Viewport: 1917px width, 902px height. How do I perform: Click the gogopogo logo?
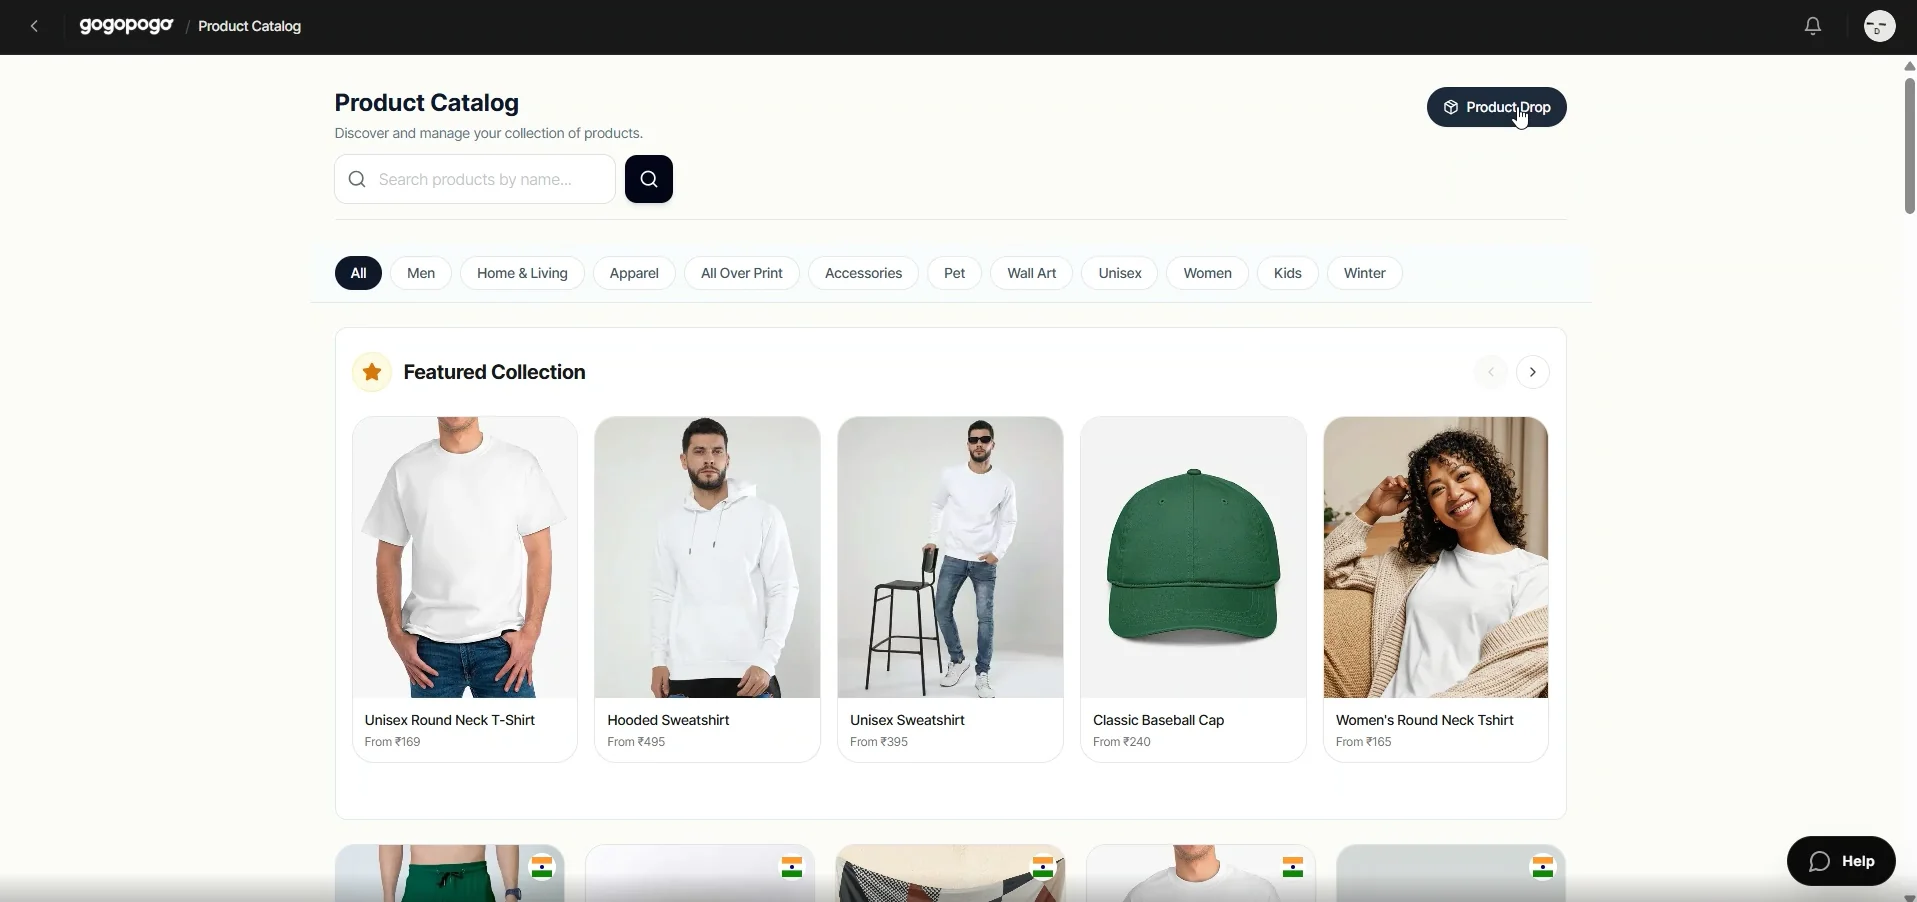[126, 27]
